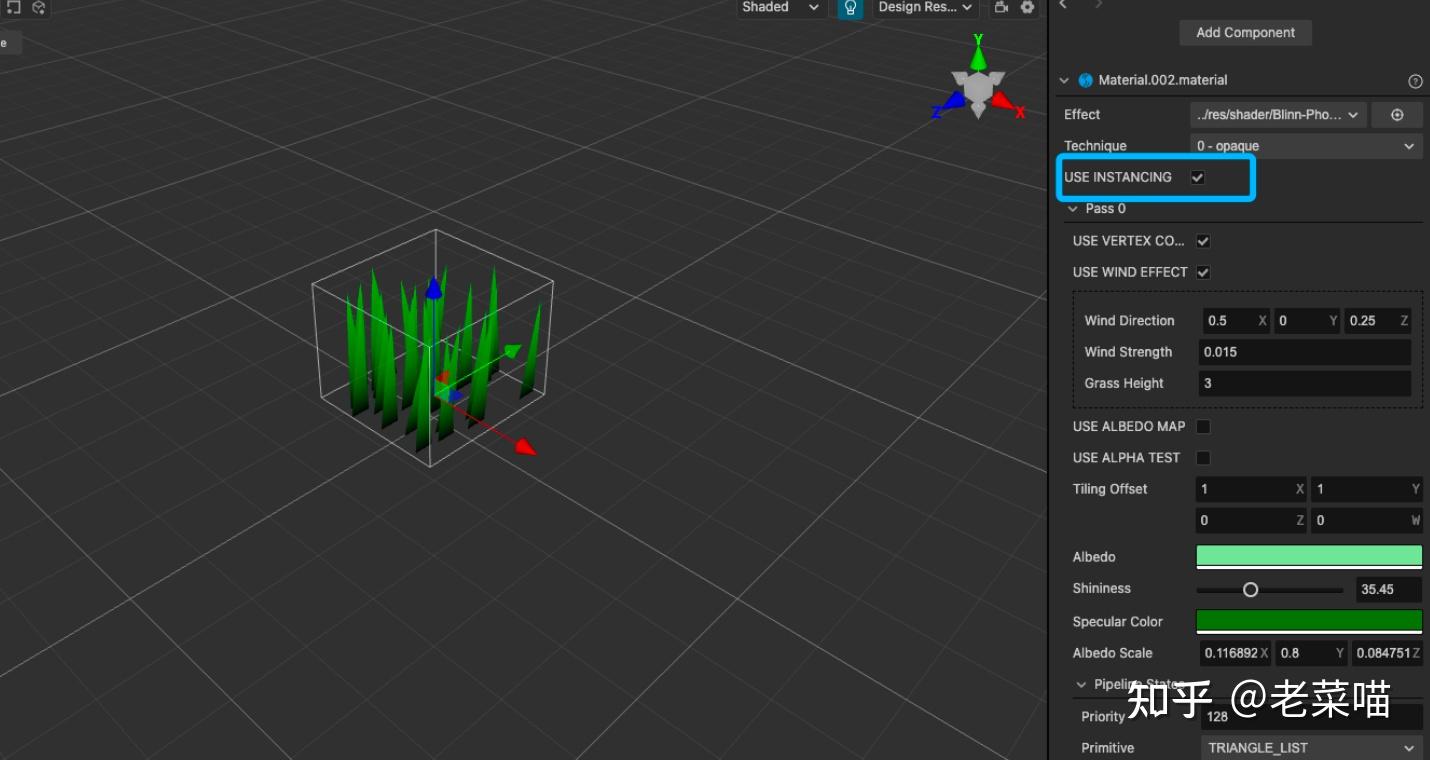The image size is (1430, 760).
Task: Open the Albedo color swatch
Action: coord(1309,557)
